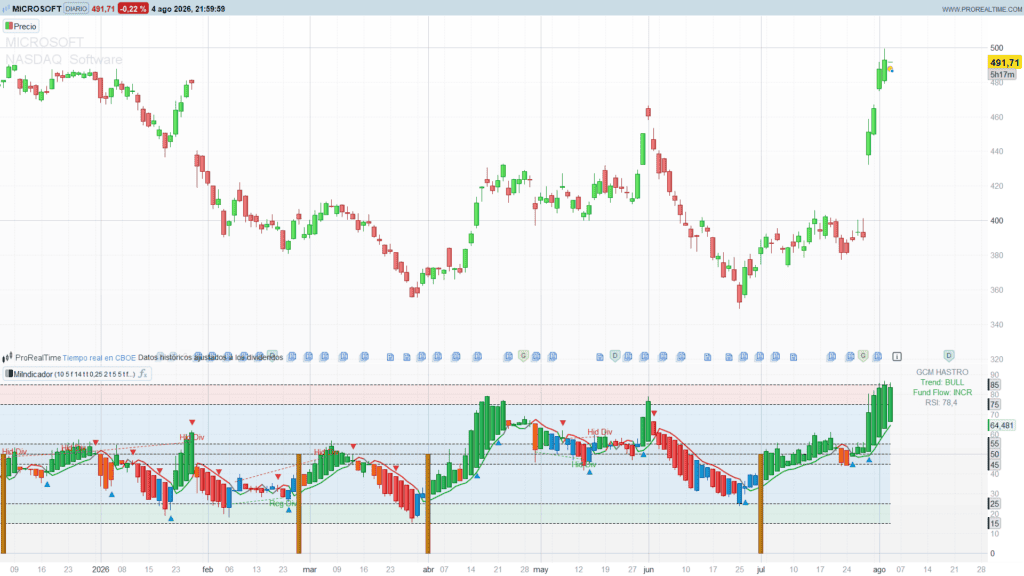Click the 'Tiempo real en CBOE' link
The height and width of the screenshot is (576, 1024).
tap(99, 358)
